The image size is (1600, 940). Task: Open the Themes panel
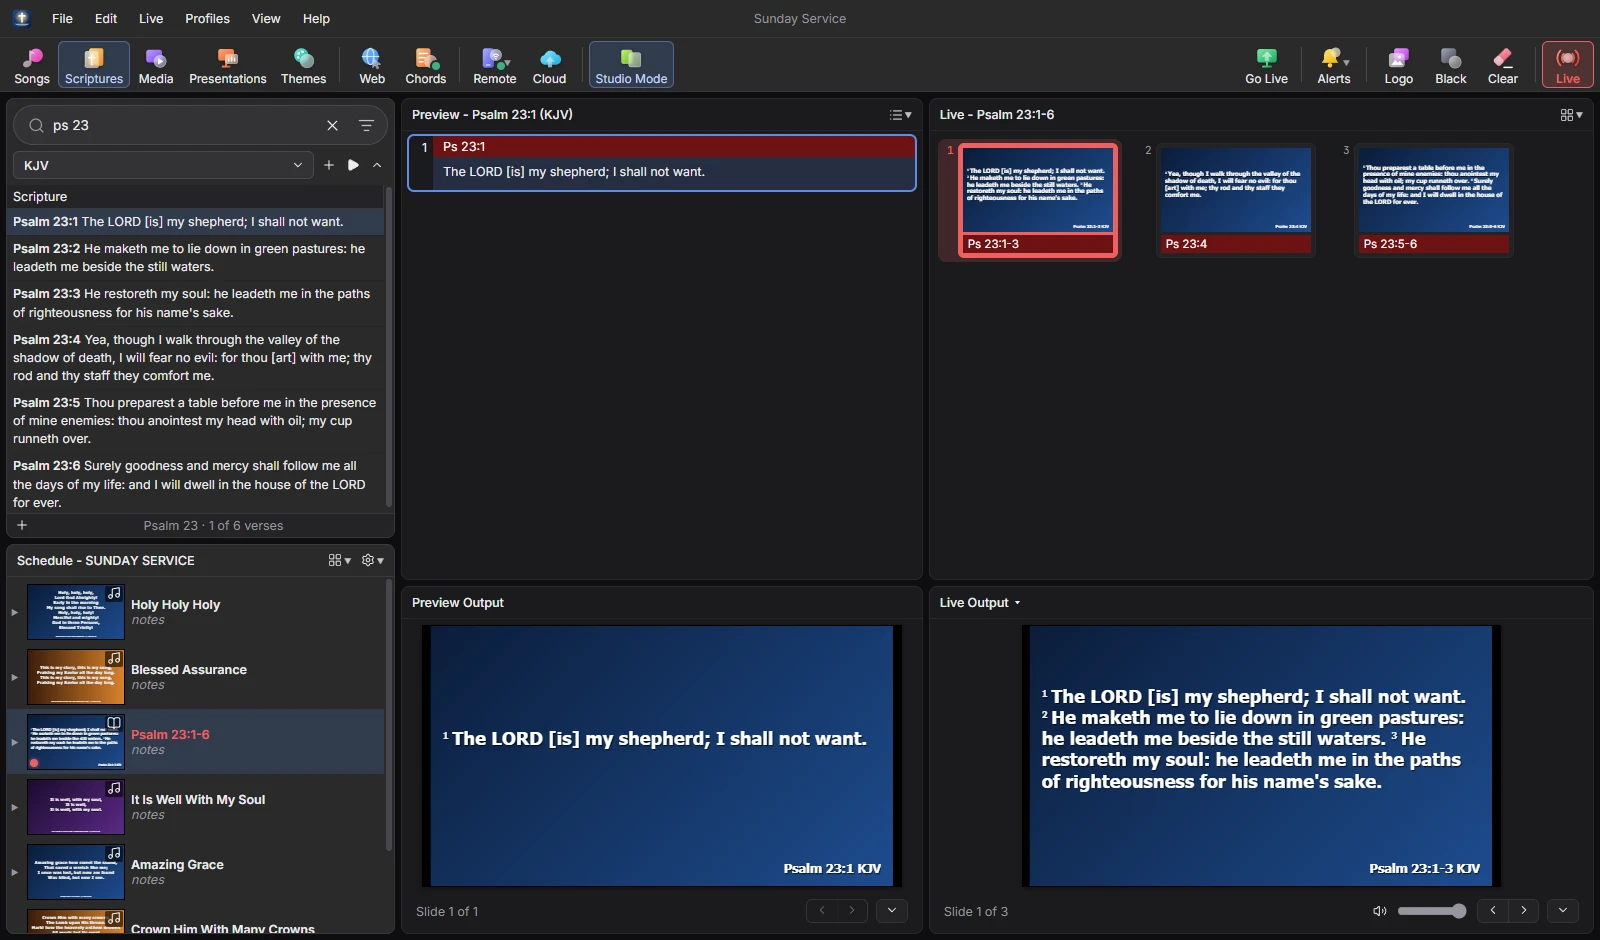click(x=303, y=65)
